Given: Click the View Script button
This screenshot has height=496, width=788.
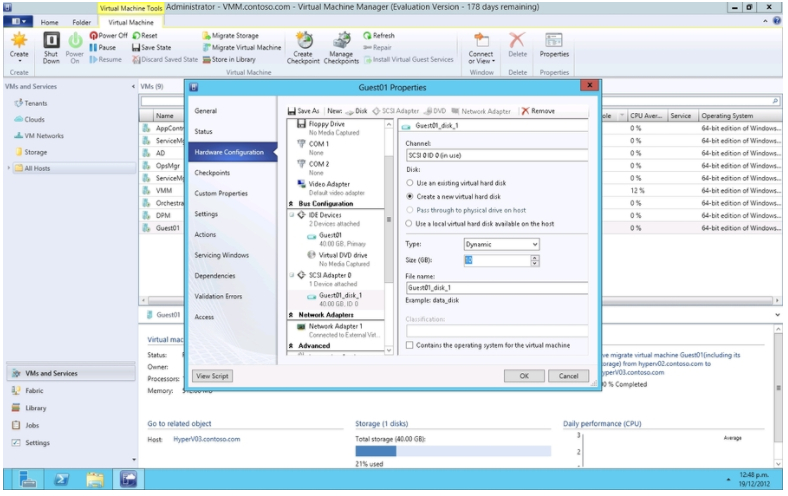Looking at the screenshot, I should tap(213, 376).
